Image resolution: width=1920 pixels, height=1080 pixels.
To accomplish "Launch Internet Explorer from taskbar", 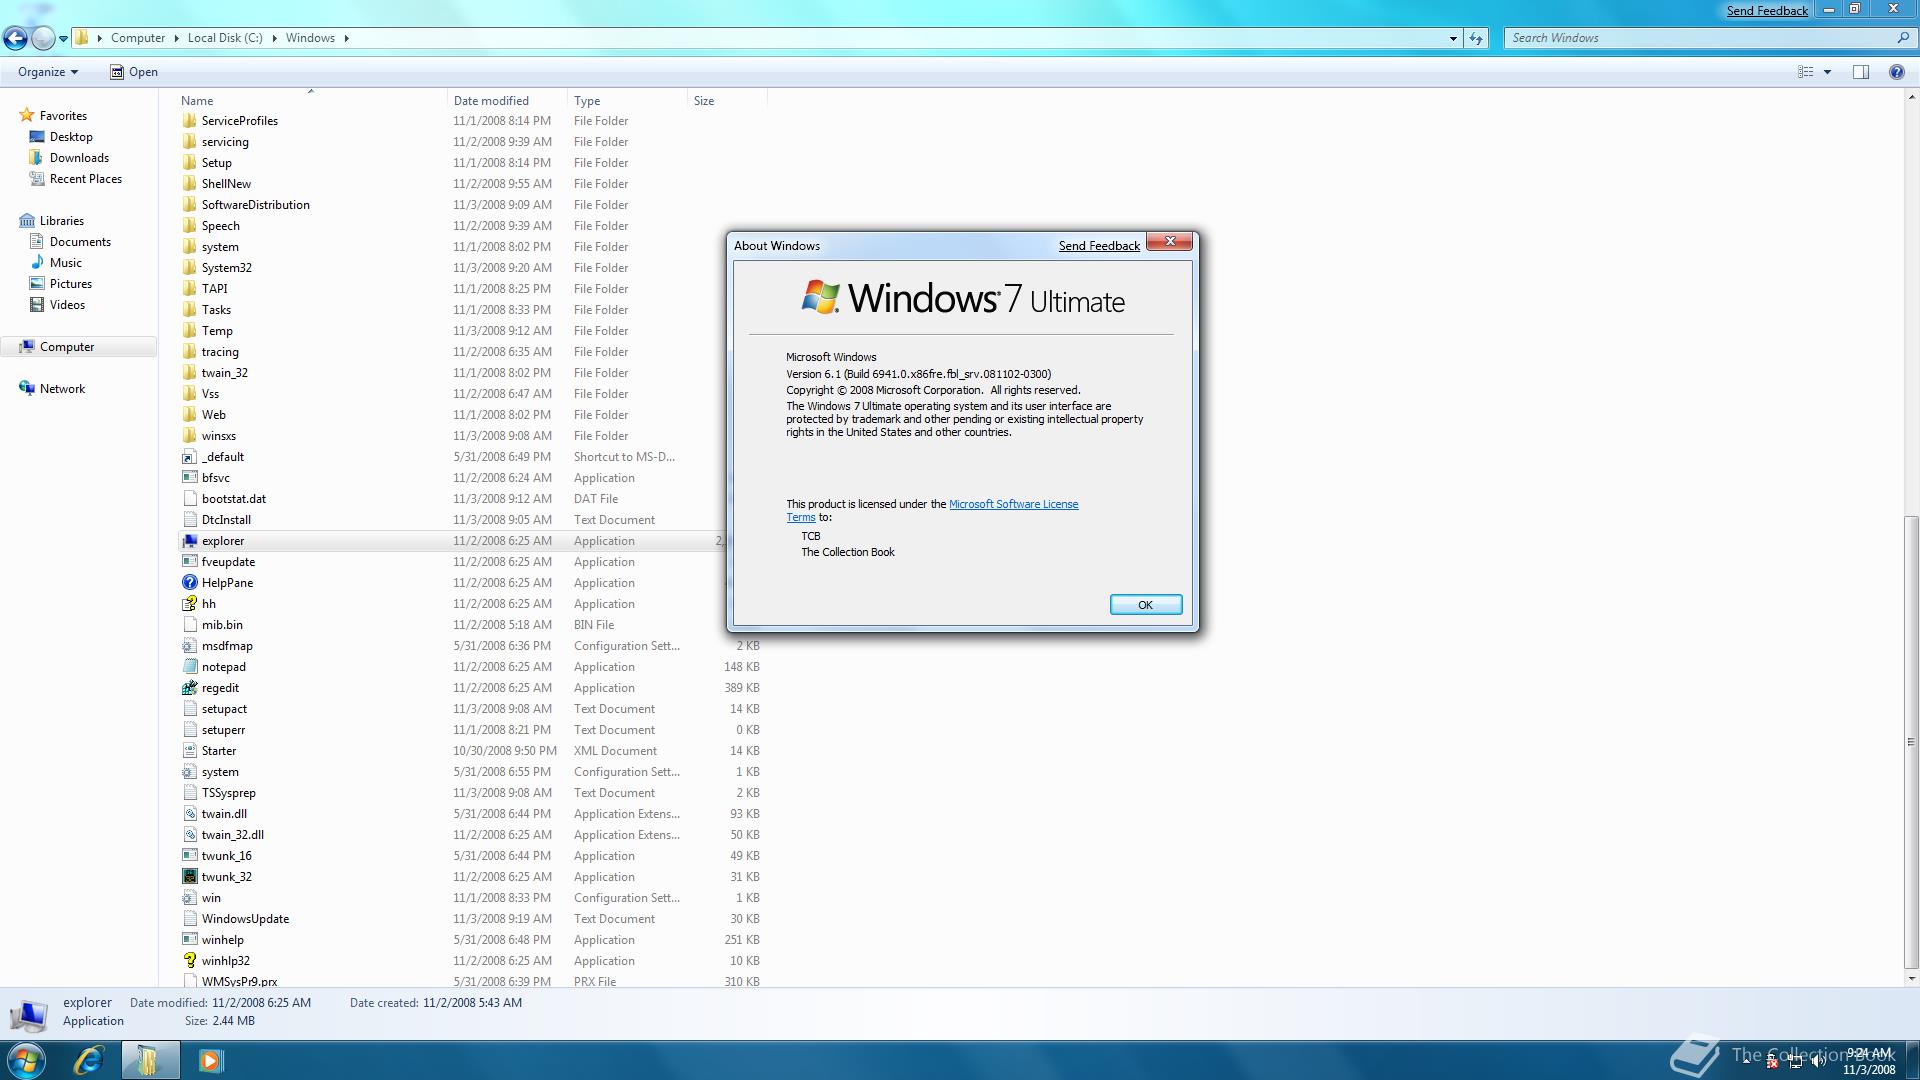I will pos(90,1060).
